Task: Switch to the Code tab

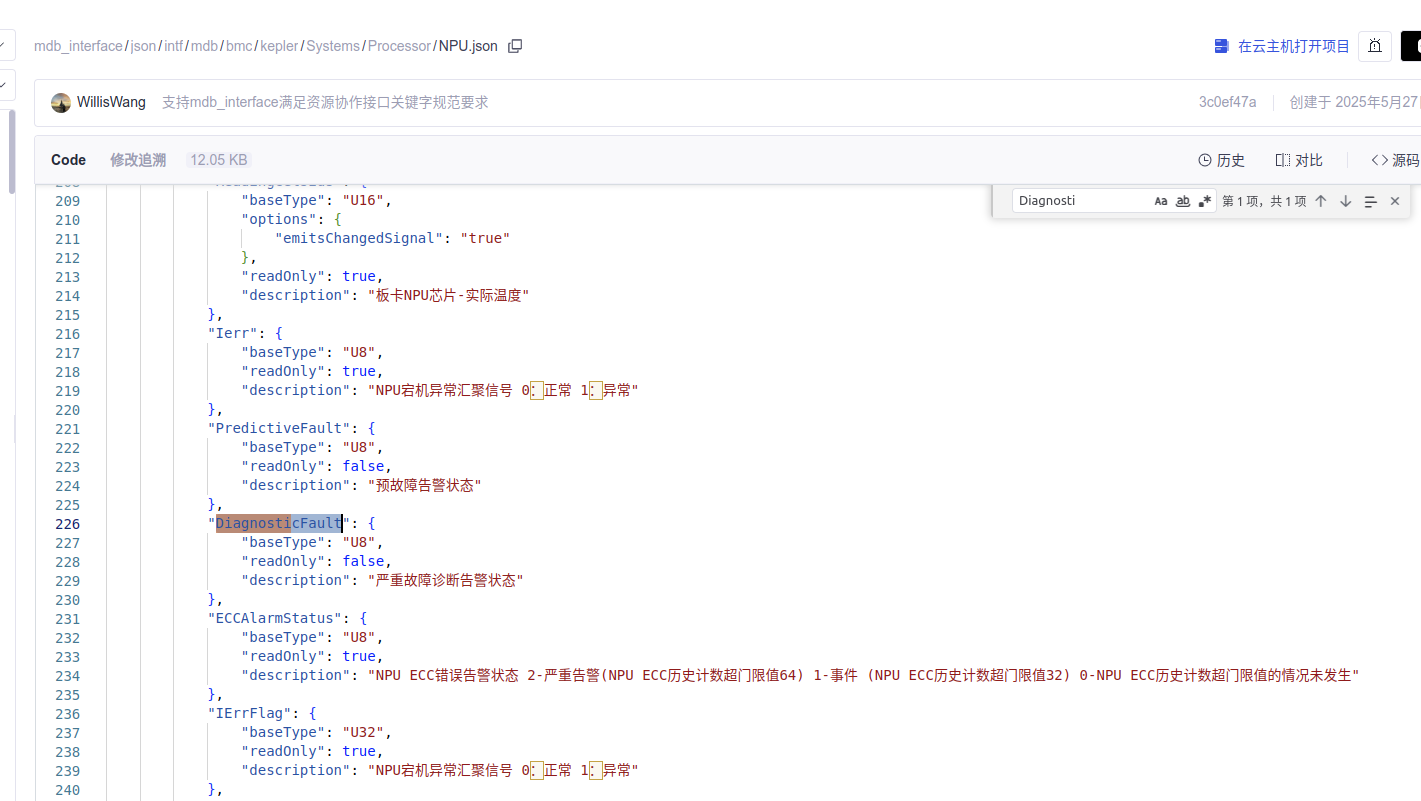Action: pyautogui.click(x=69, y=160)
